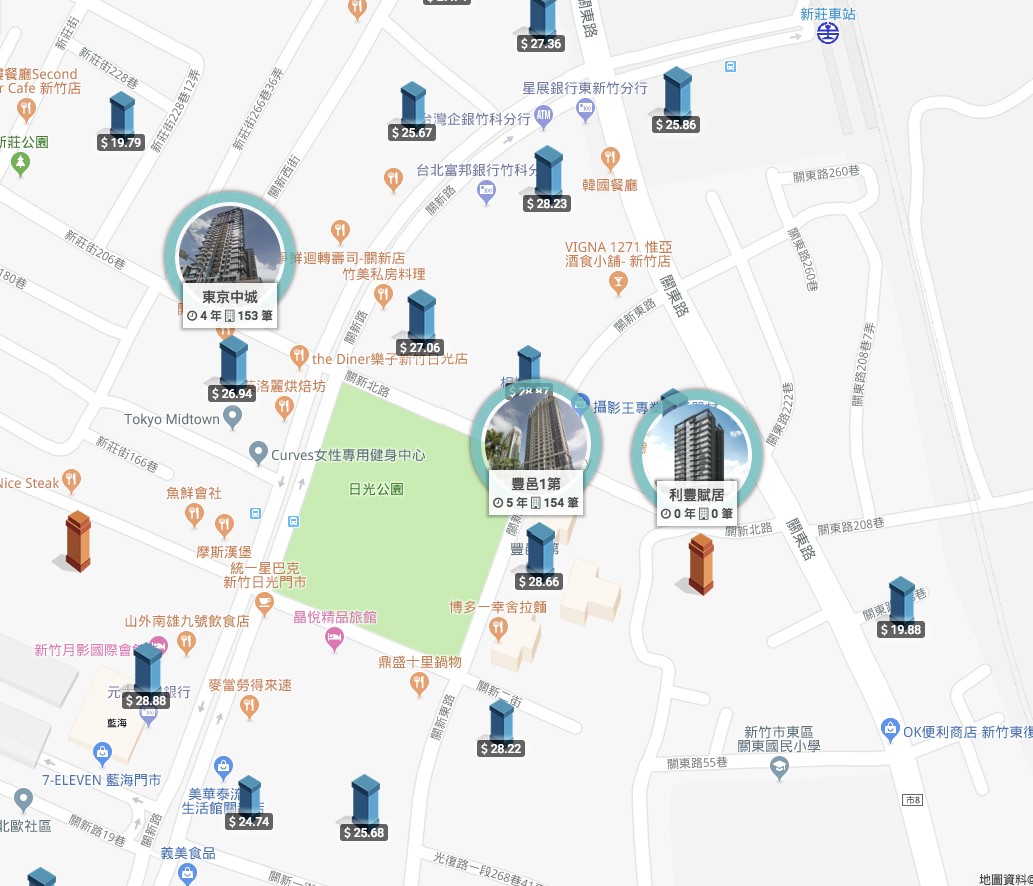Image resolution: width=1033 pixels, height=886 pixels.
Task: Click the Curves女性專用健身中心 location pin
Action: 258,453
